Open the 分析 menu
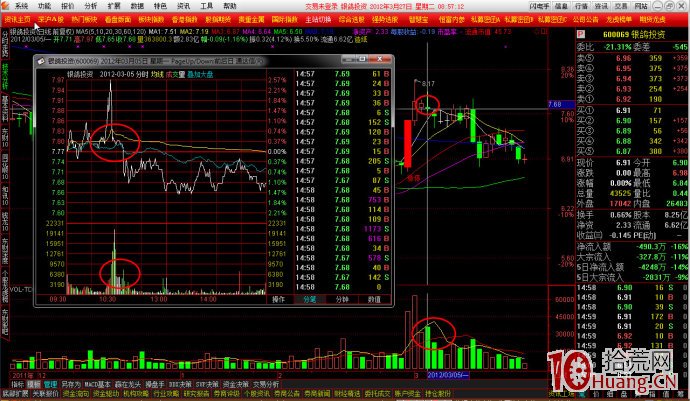Image resolution: width=690 pixels, height=401 pixels. pos(91,6)
